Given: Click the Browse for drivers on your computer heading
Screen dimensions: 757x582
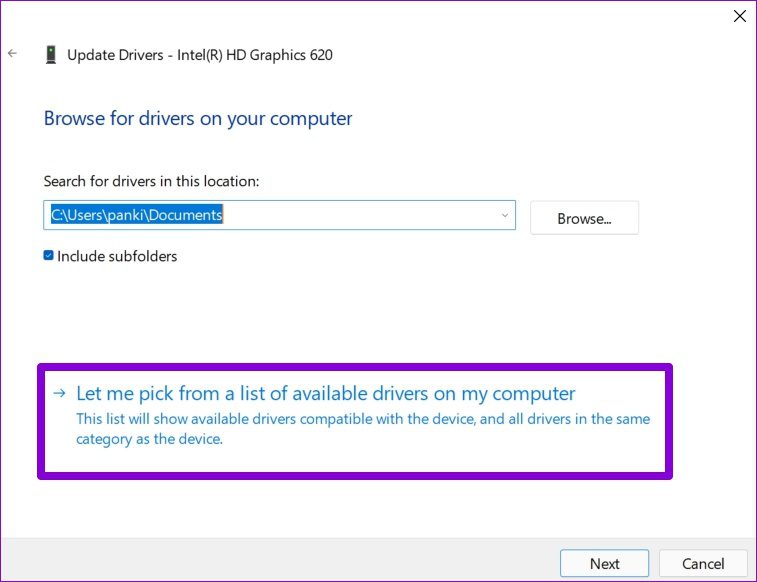Looking at the screenshot, I should [x=198, y=118].
